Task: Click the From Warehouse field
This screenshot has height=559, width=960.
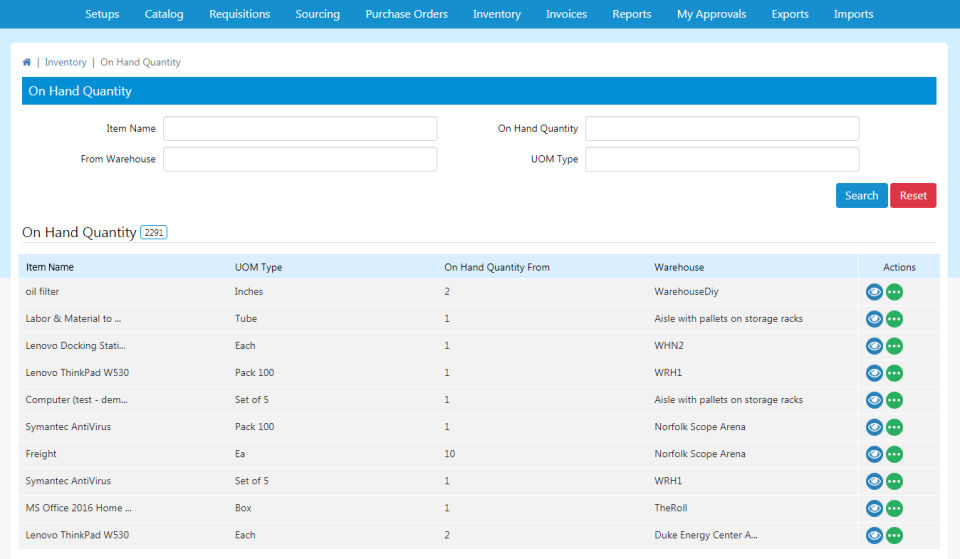Action: (300, 160)
